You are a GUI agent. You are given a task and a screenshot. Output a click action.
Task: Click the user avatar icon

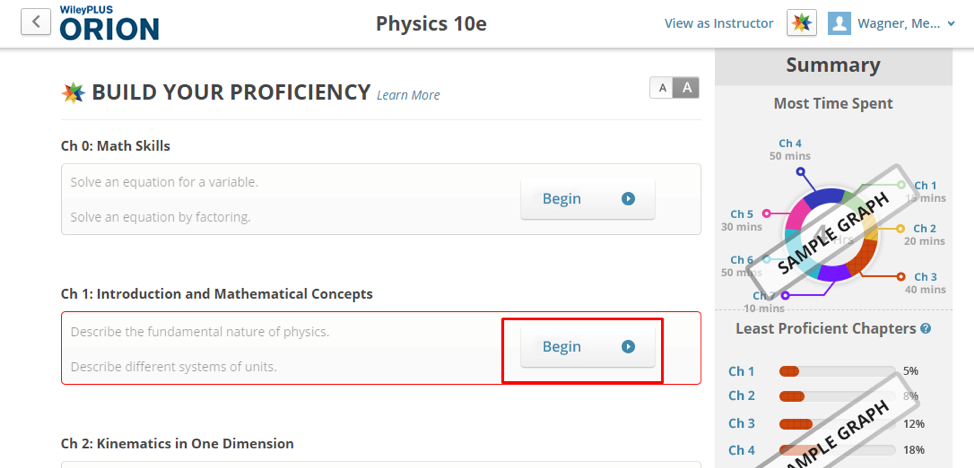[839, 24]
